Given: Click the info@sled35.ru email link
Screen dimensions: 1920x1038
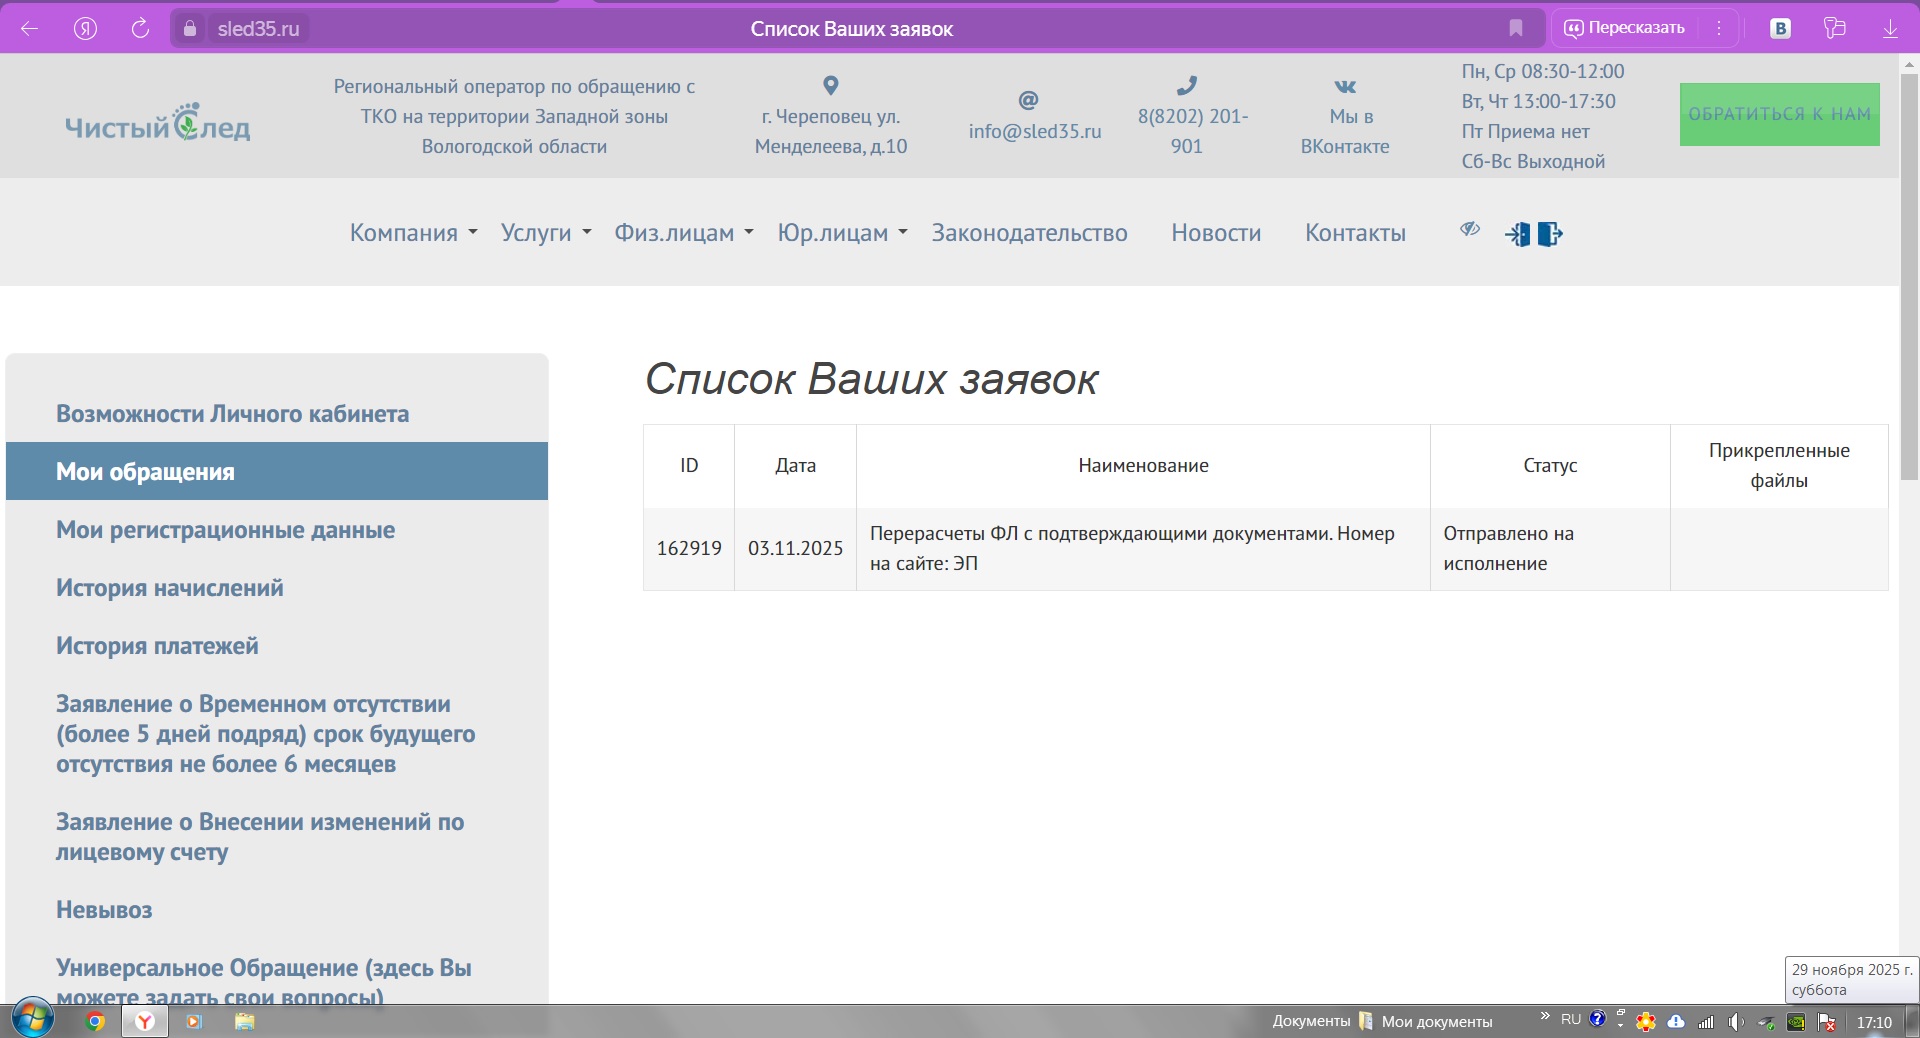Looking at the screenshot, I should [x=1034, y=131].
